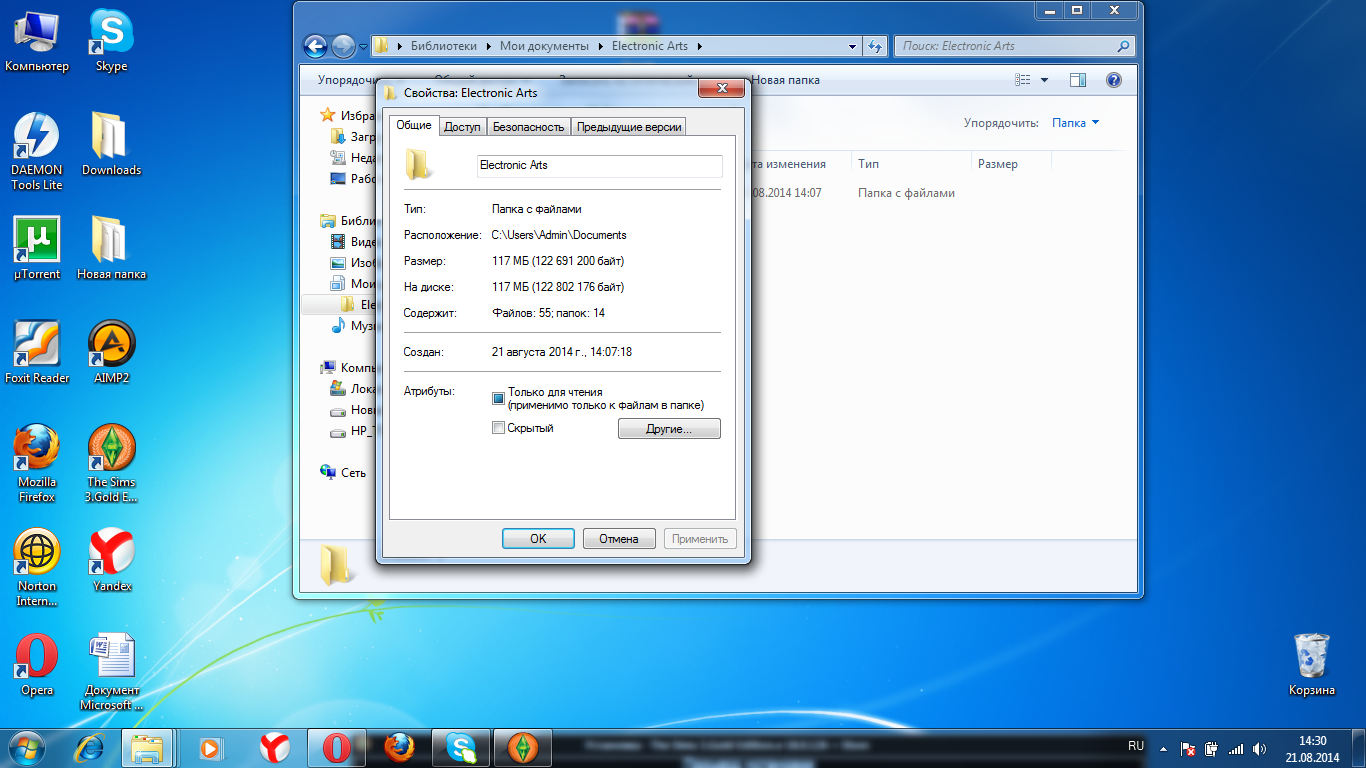The image size is (1366, 768).
Task: Click the Opera icon in the taskbar
Action: click(x=337, y=747)
